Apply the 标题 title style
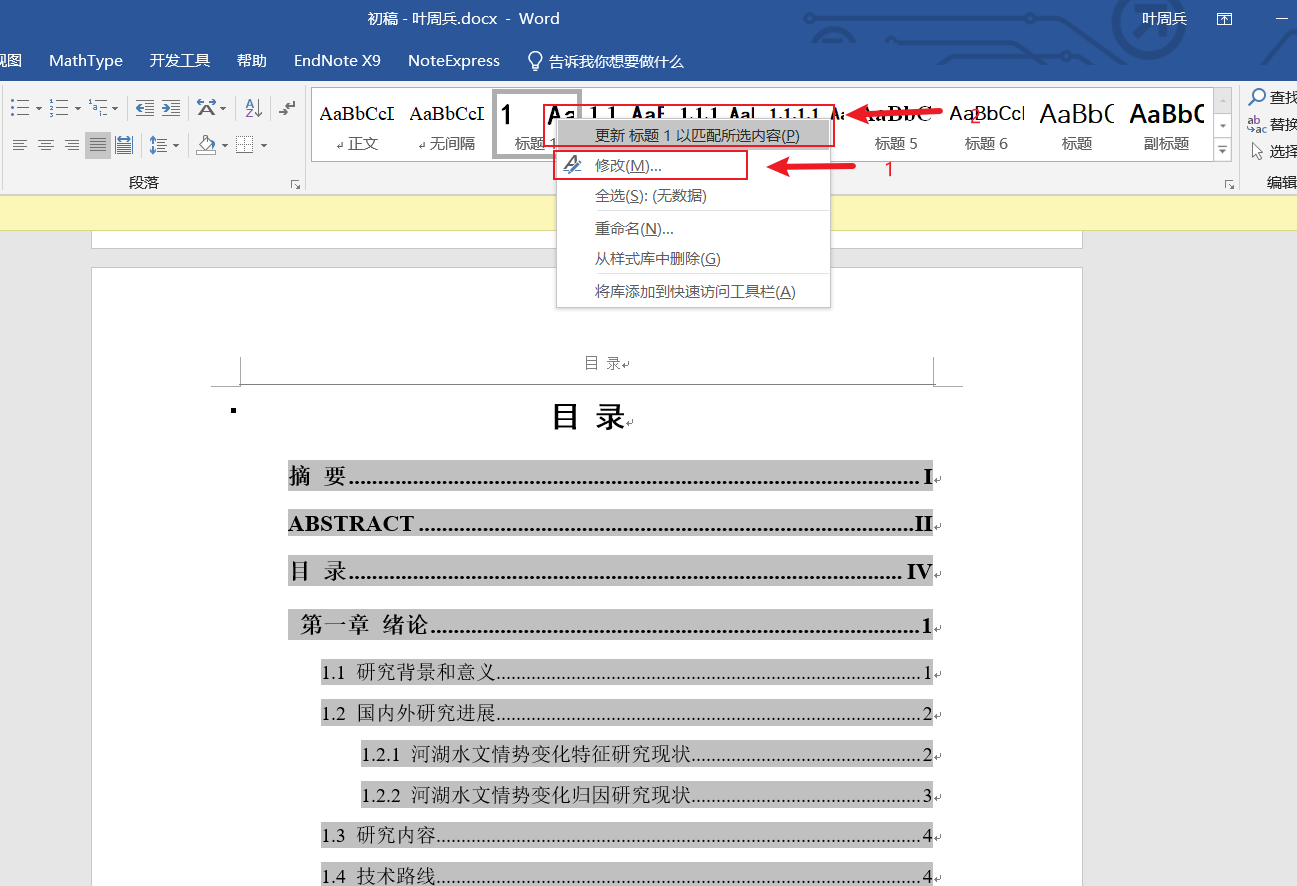Screen dimensions: 1297x886 coord(1077,124)
